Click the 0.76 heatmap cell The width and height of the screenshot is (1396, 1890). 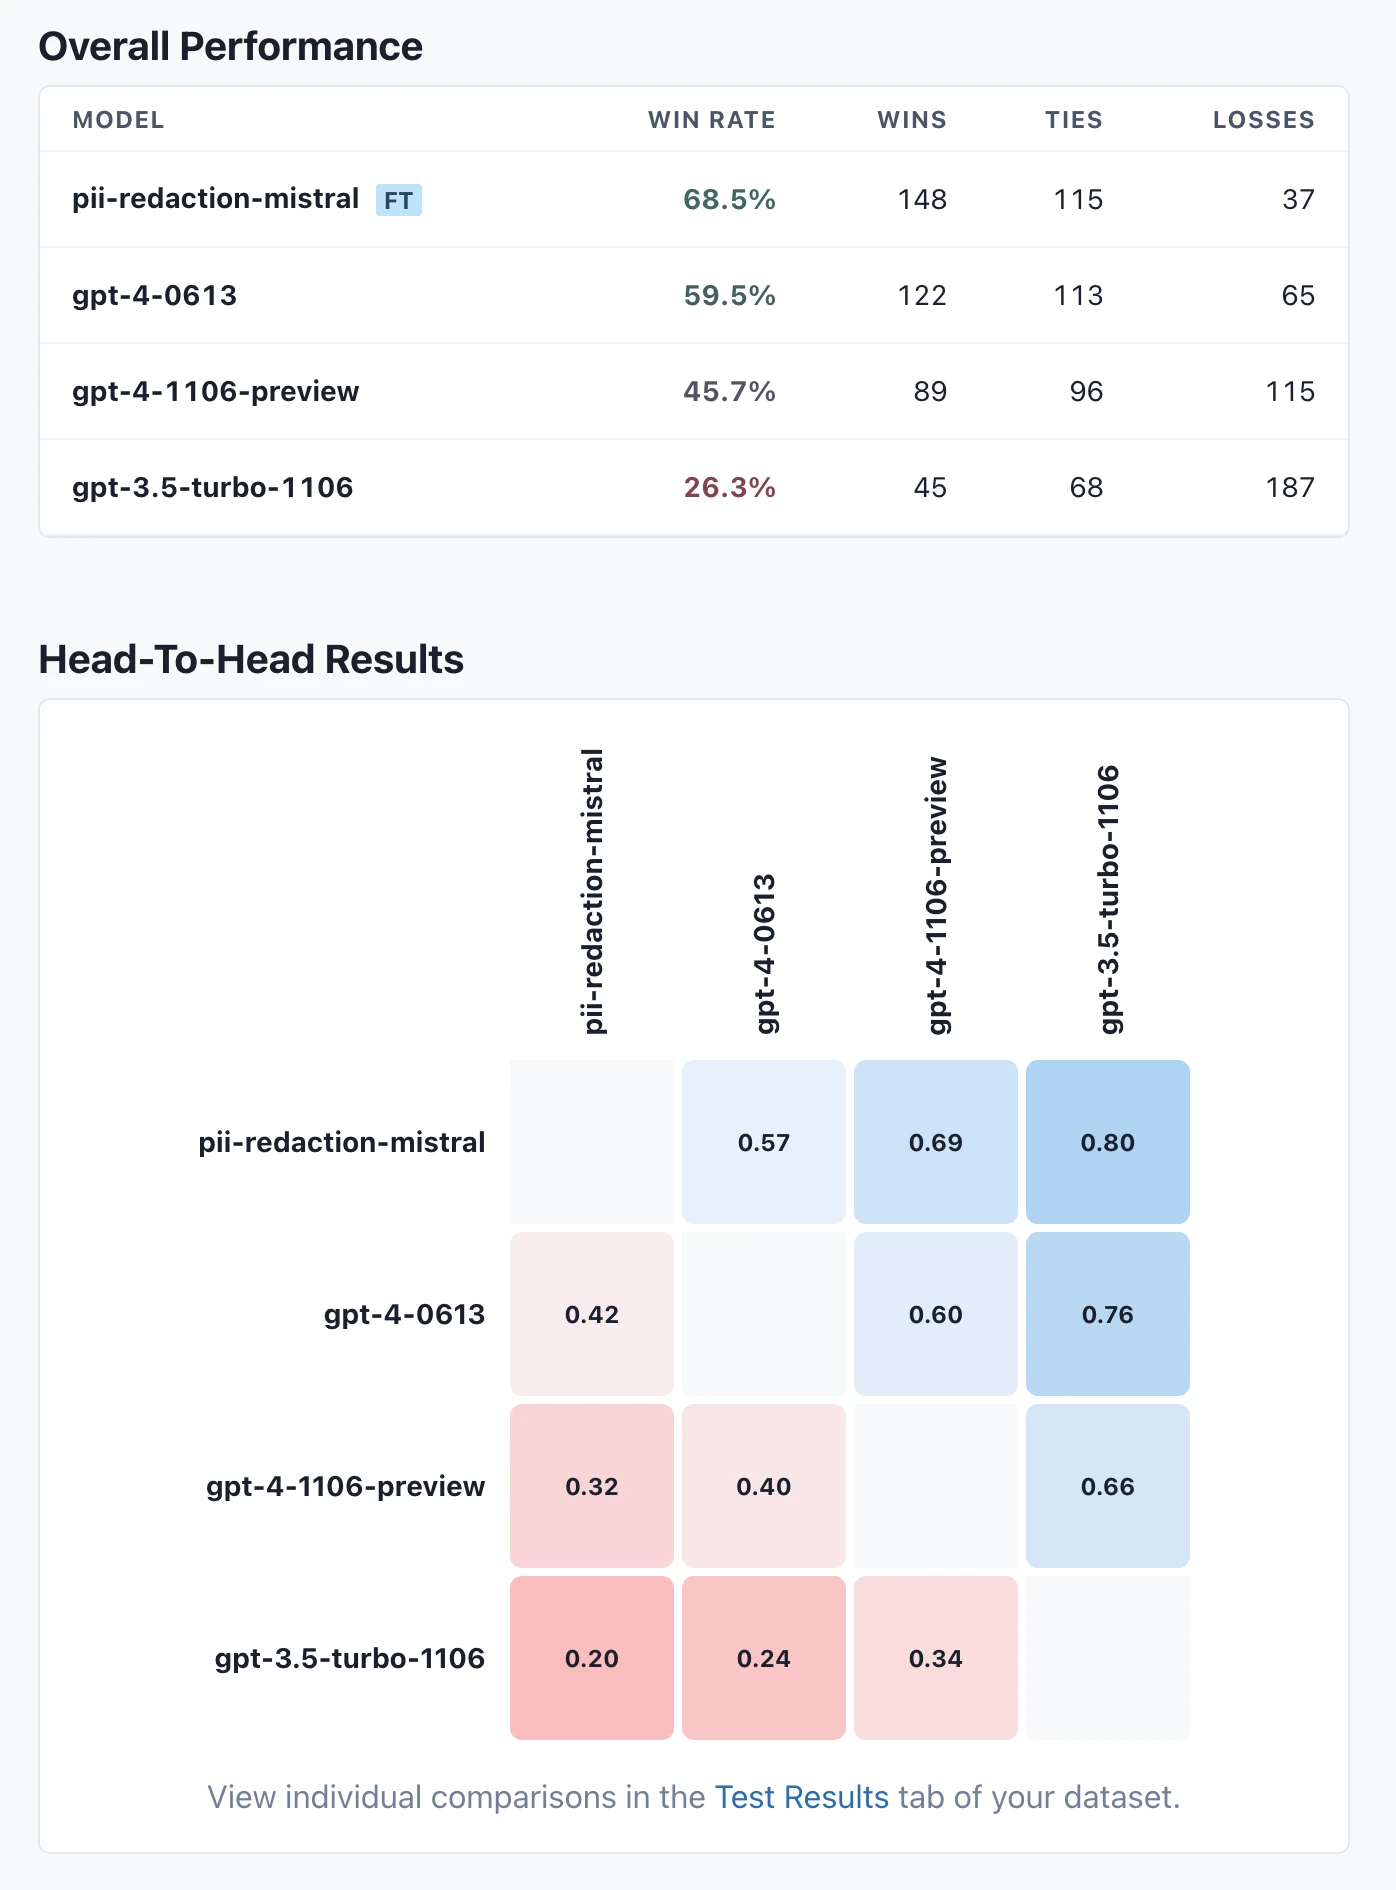pos(1108,1314)
